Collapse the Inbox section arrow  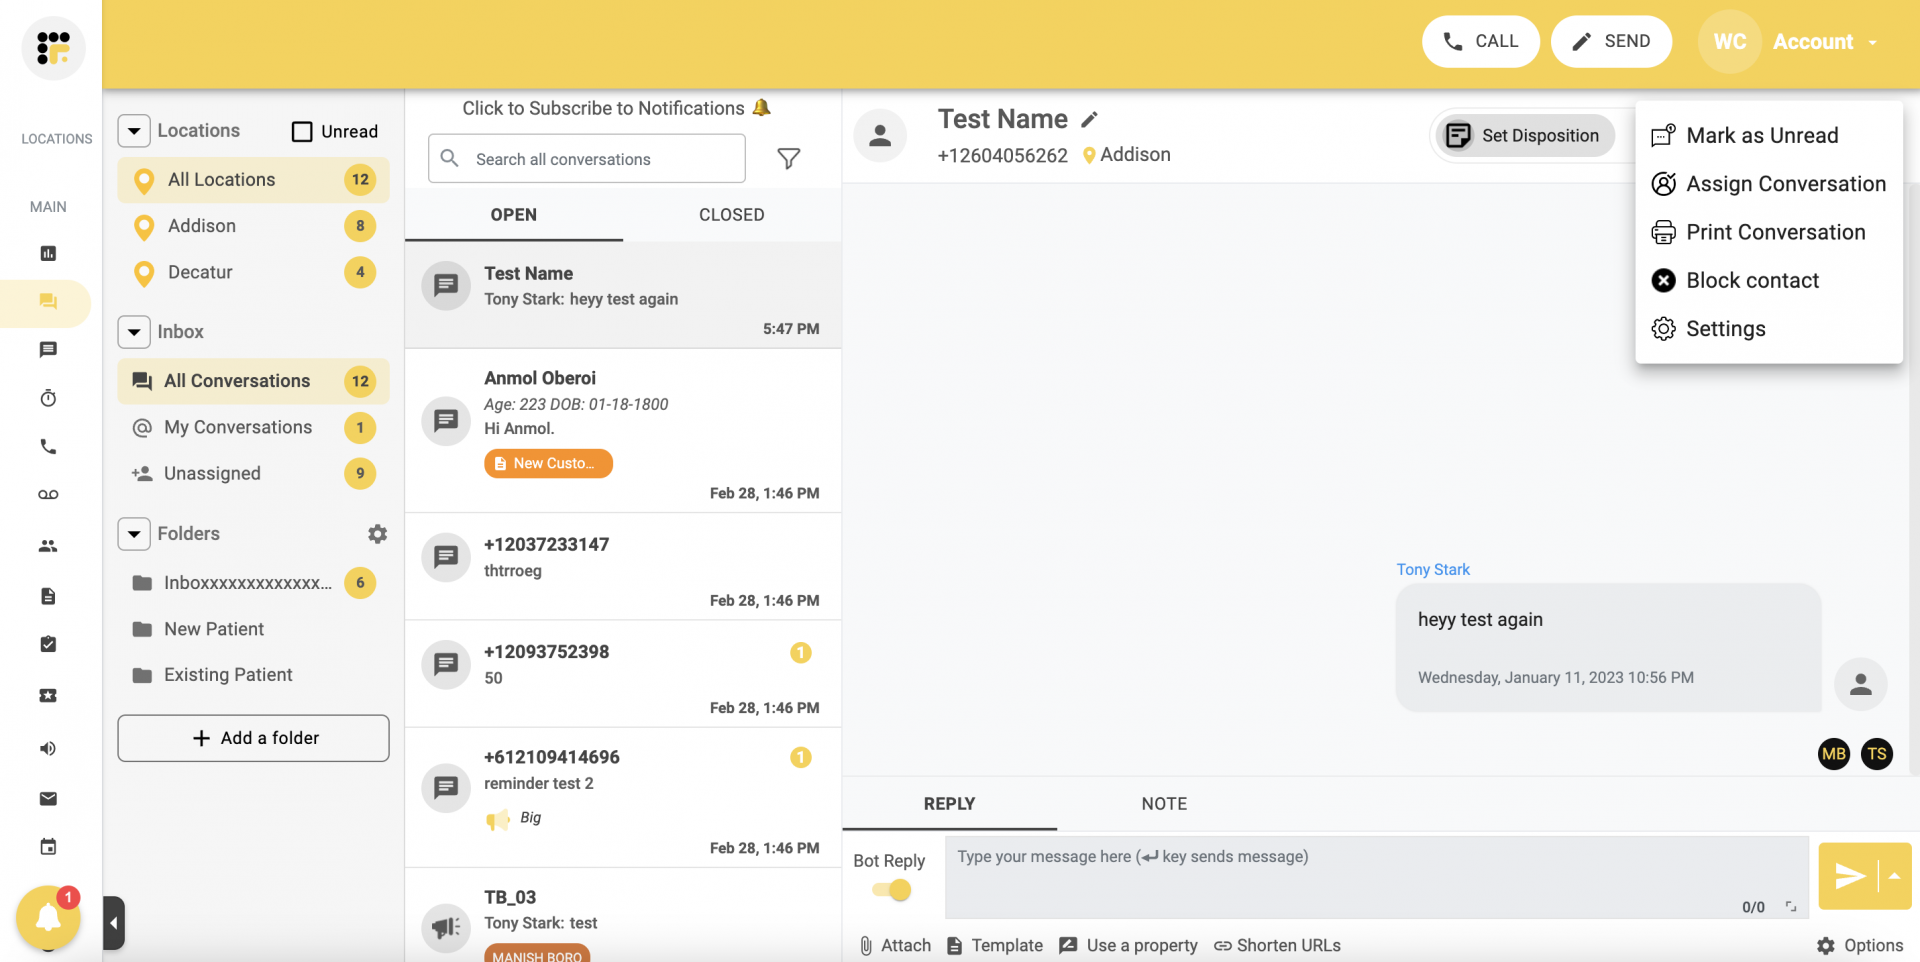click(134, 332)
